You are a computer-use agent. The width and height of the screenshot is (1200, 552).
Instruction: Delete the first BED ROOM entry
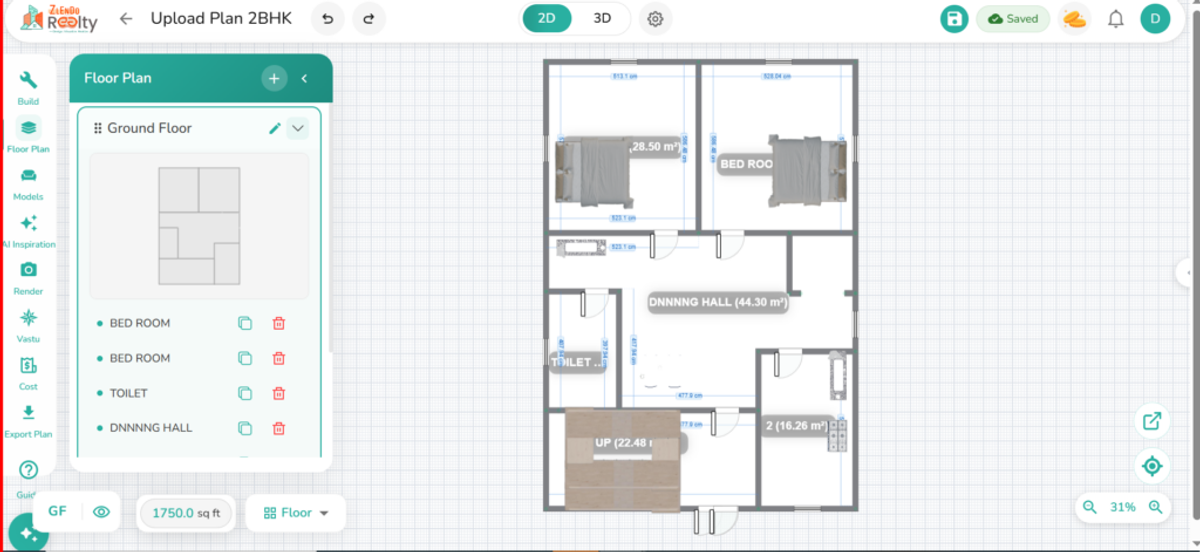click(x=279, y=323)
